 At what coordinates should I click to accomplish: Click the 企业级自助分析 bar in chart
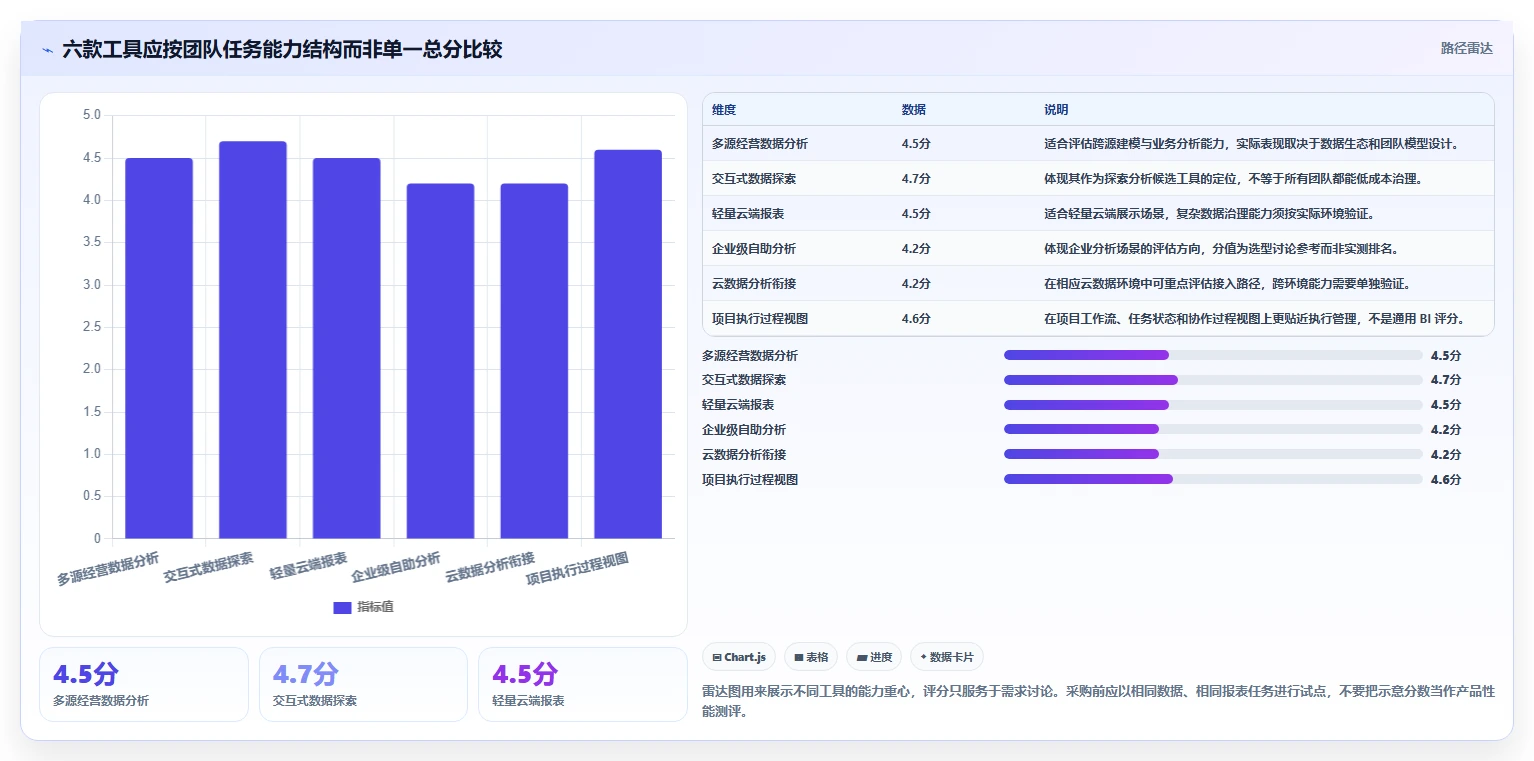pyautogui.click(x=440, y=361)
